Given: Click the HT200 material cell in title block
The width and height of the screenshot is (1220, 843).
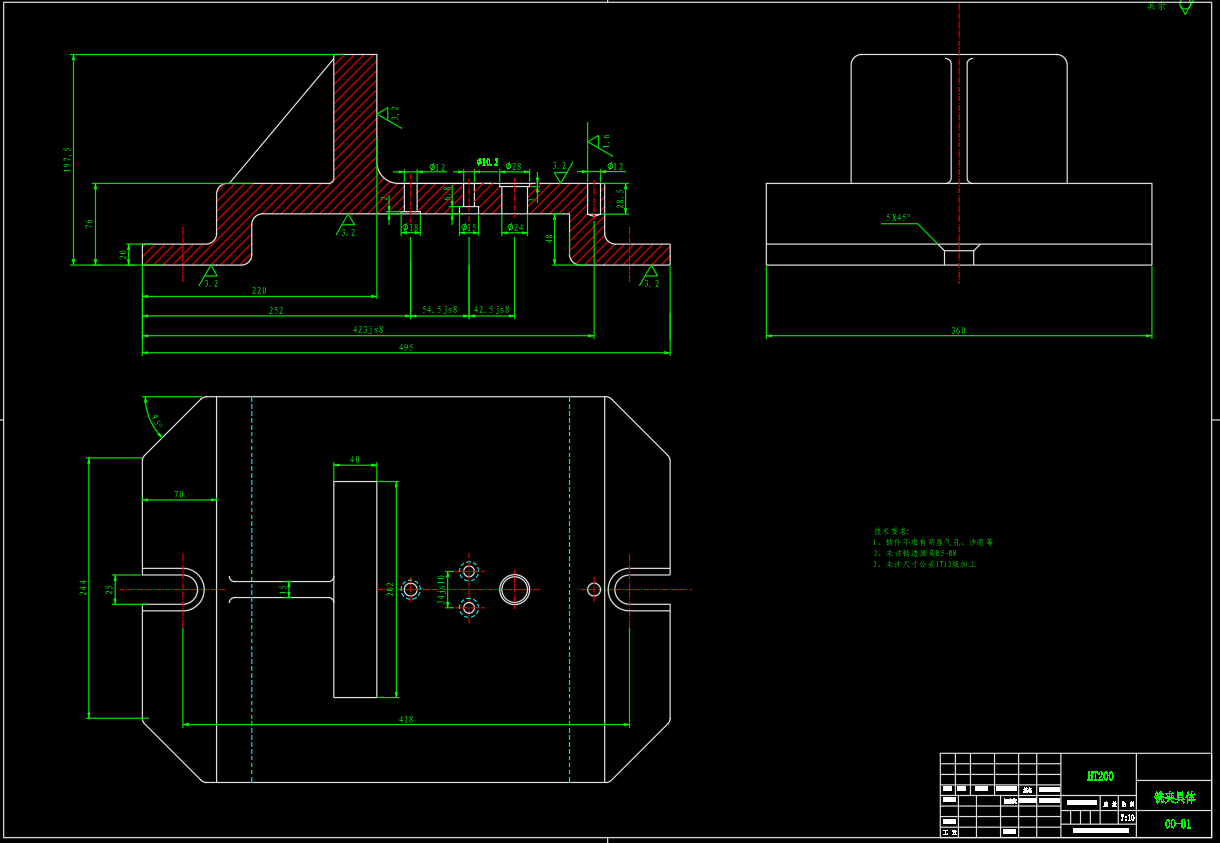Looking at the screenshot, I should (x=1099, y=776).
